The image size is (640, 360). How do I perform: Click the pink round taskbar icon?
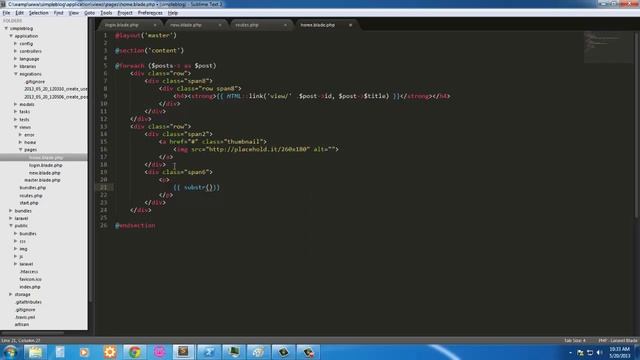159,352
